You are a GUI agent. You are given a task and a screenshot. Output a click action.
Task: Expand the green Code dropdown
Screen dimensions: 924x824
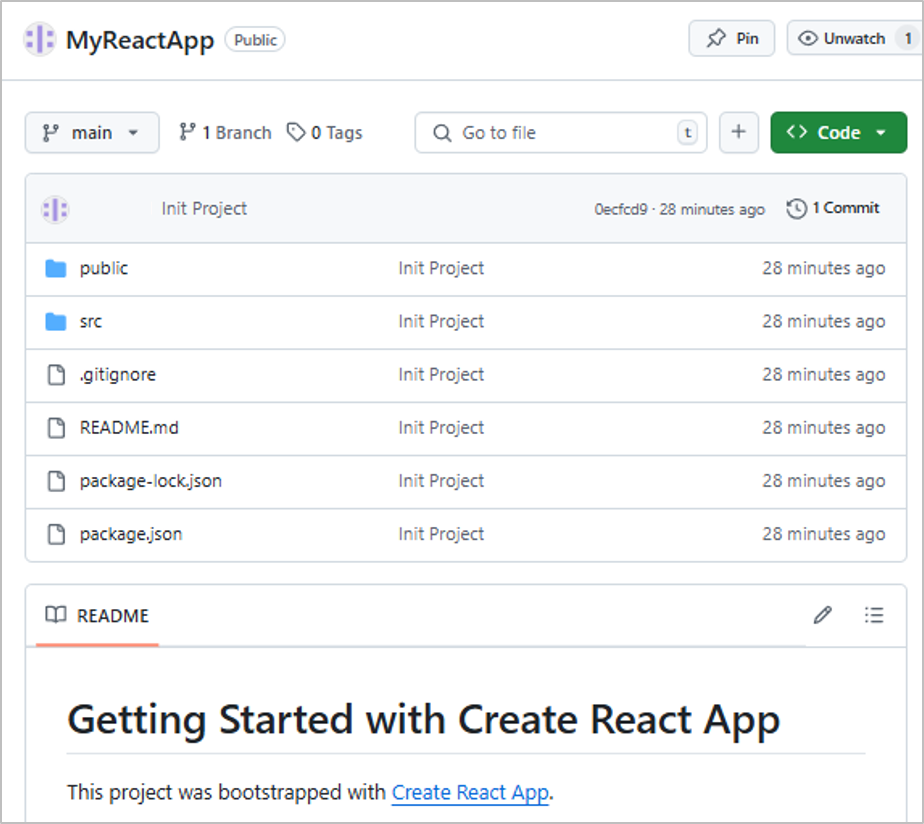click(x=838, y=133)
